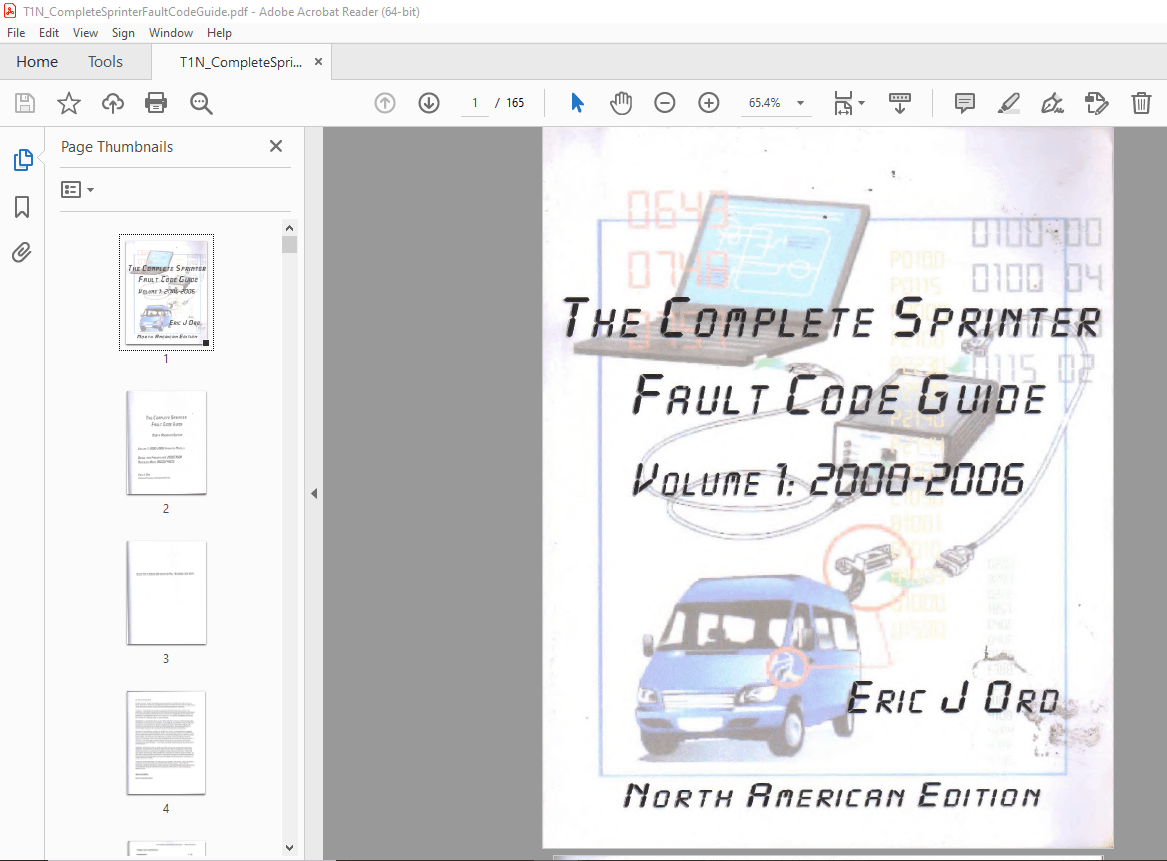1167x861 pixels.
Task: Open the Thumbnails panel options menu
Action: tap(77, 189)
